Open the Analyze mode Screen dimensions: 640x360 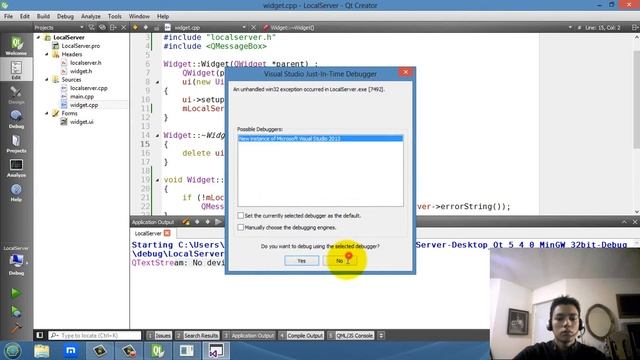(16, 168)
